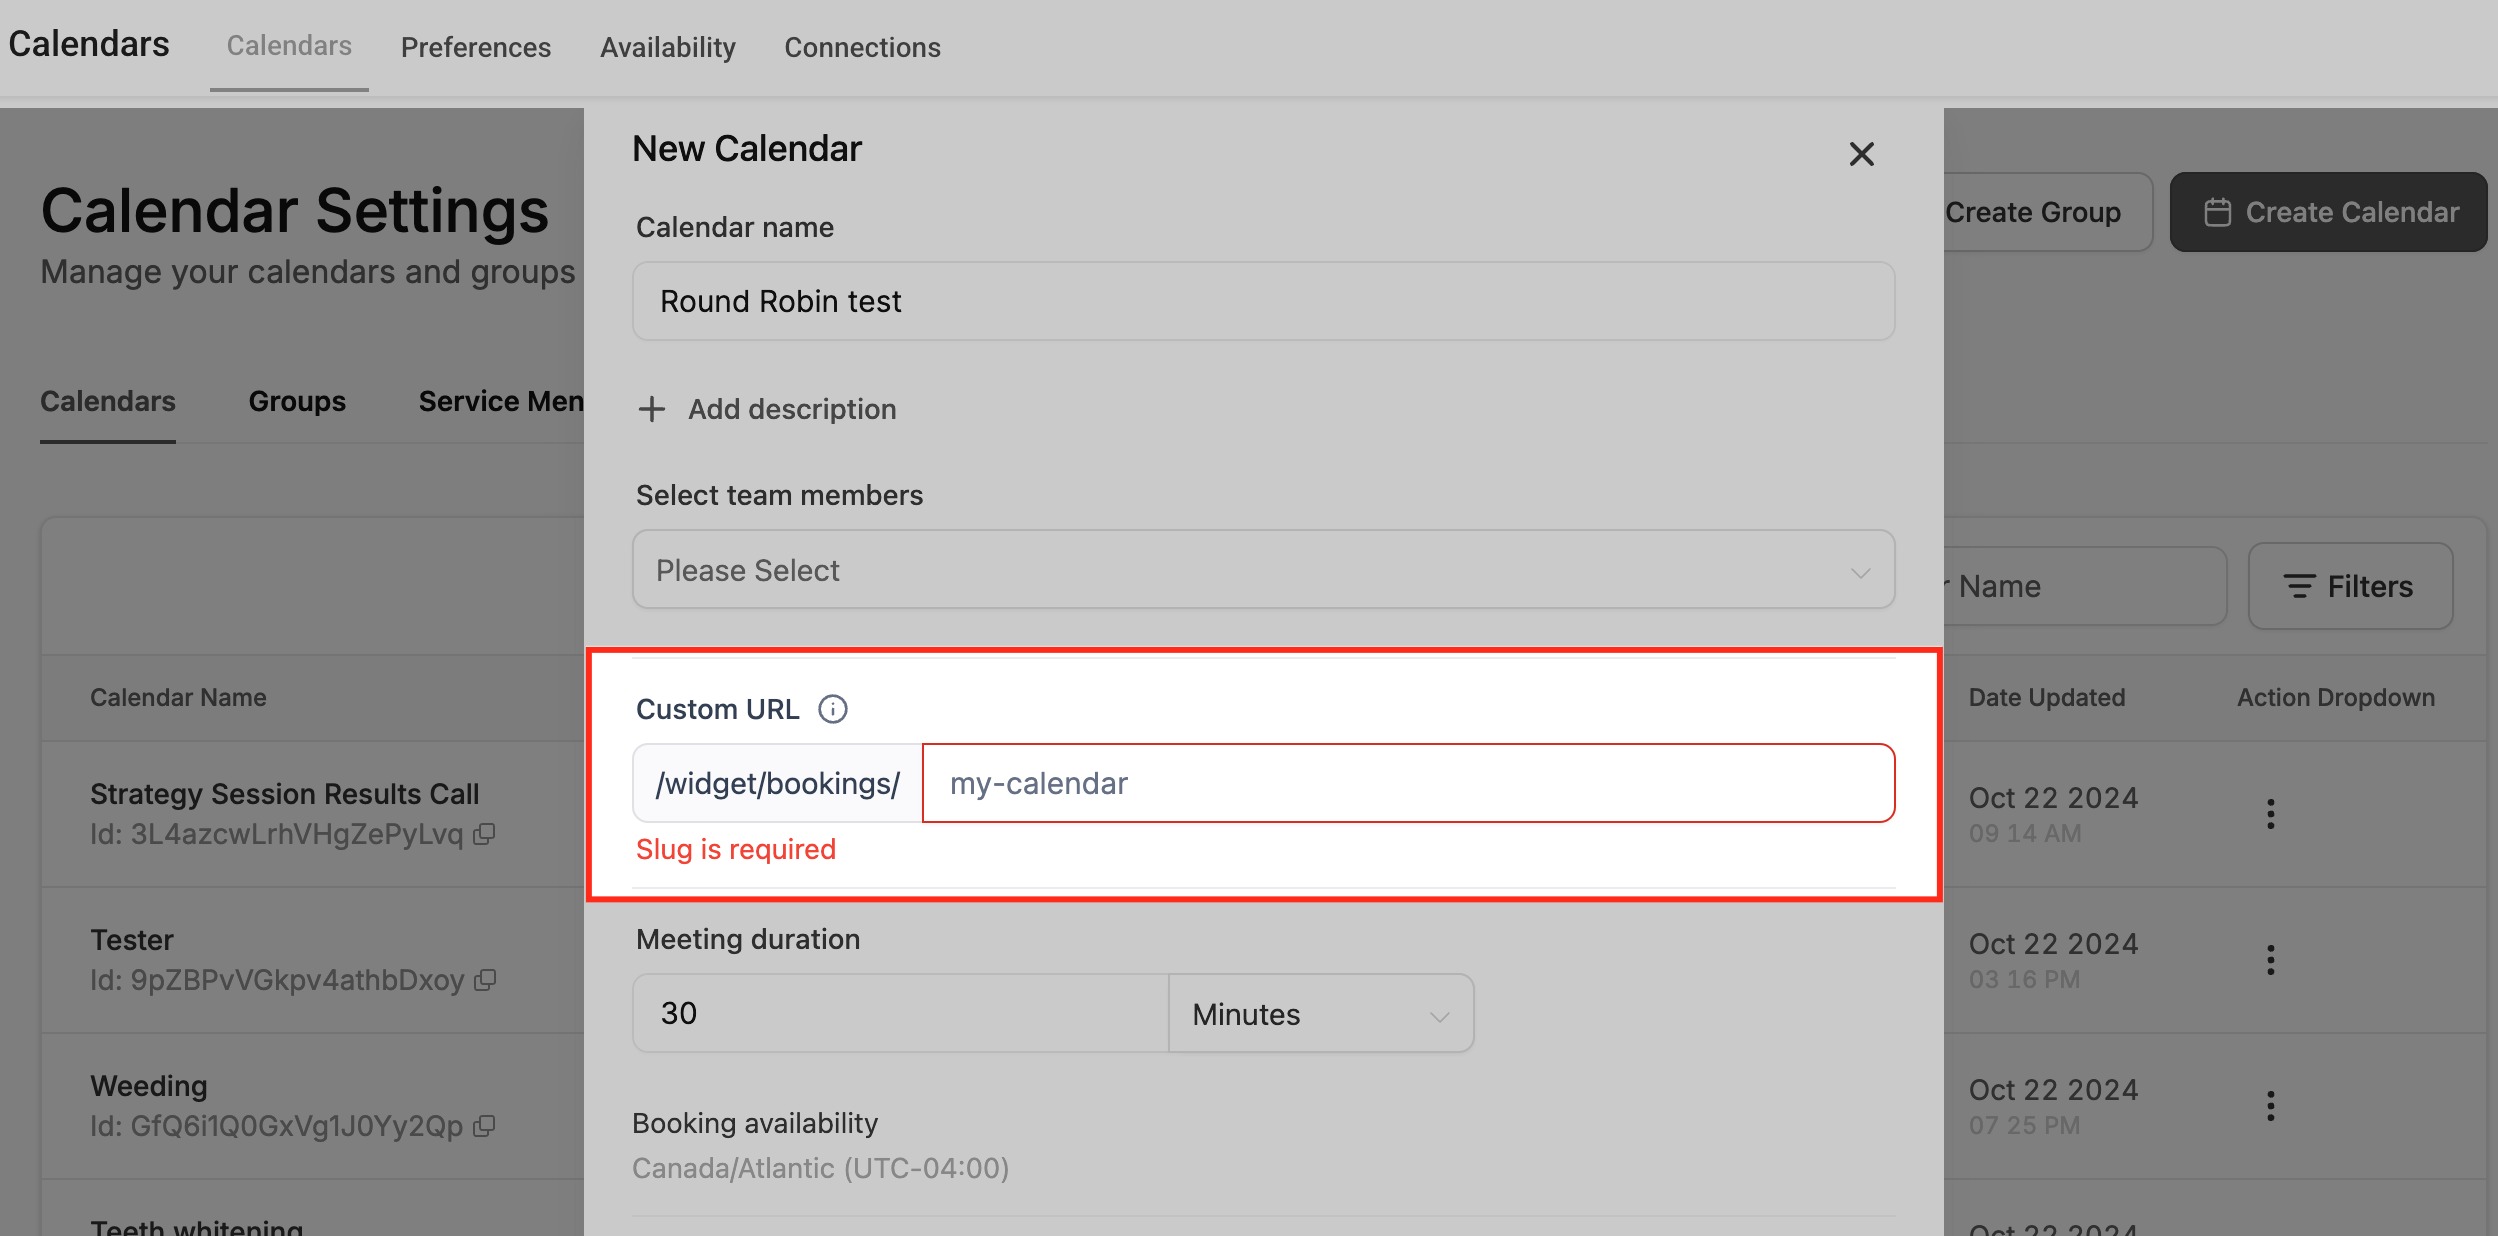Open the Filters panel
2498x1236 pixels.
click(x=2349, y=586)
